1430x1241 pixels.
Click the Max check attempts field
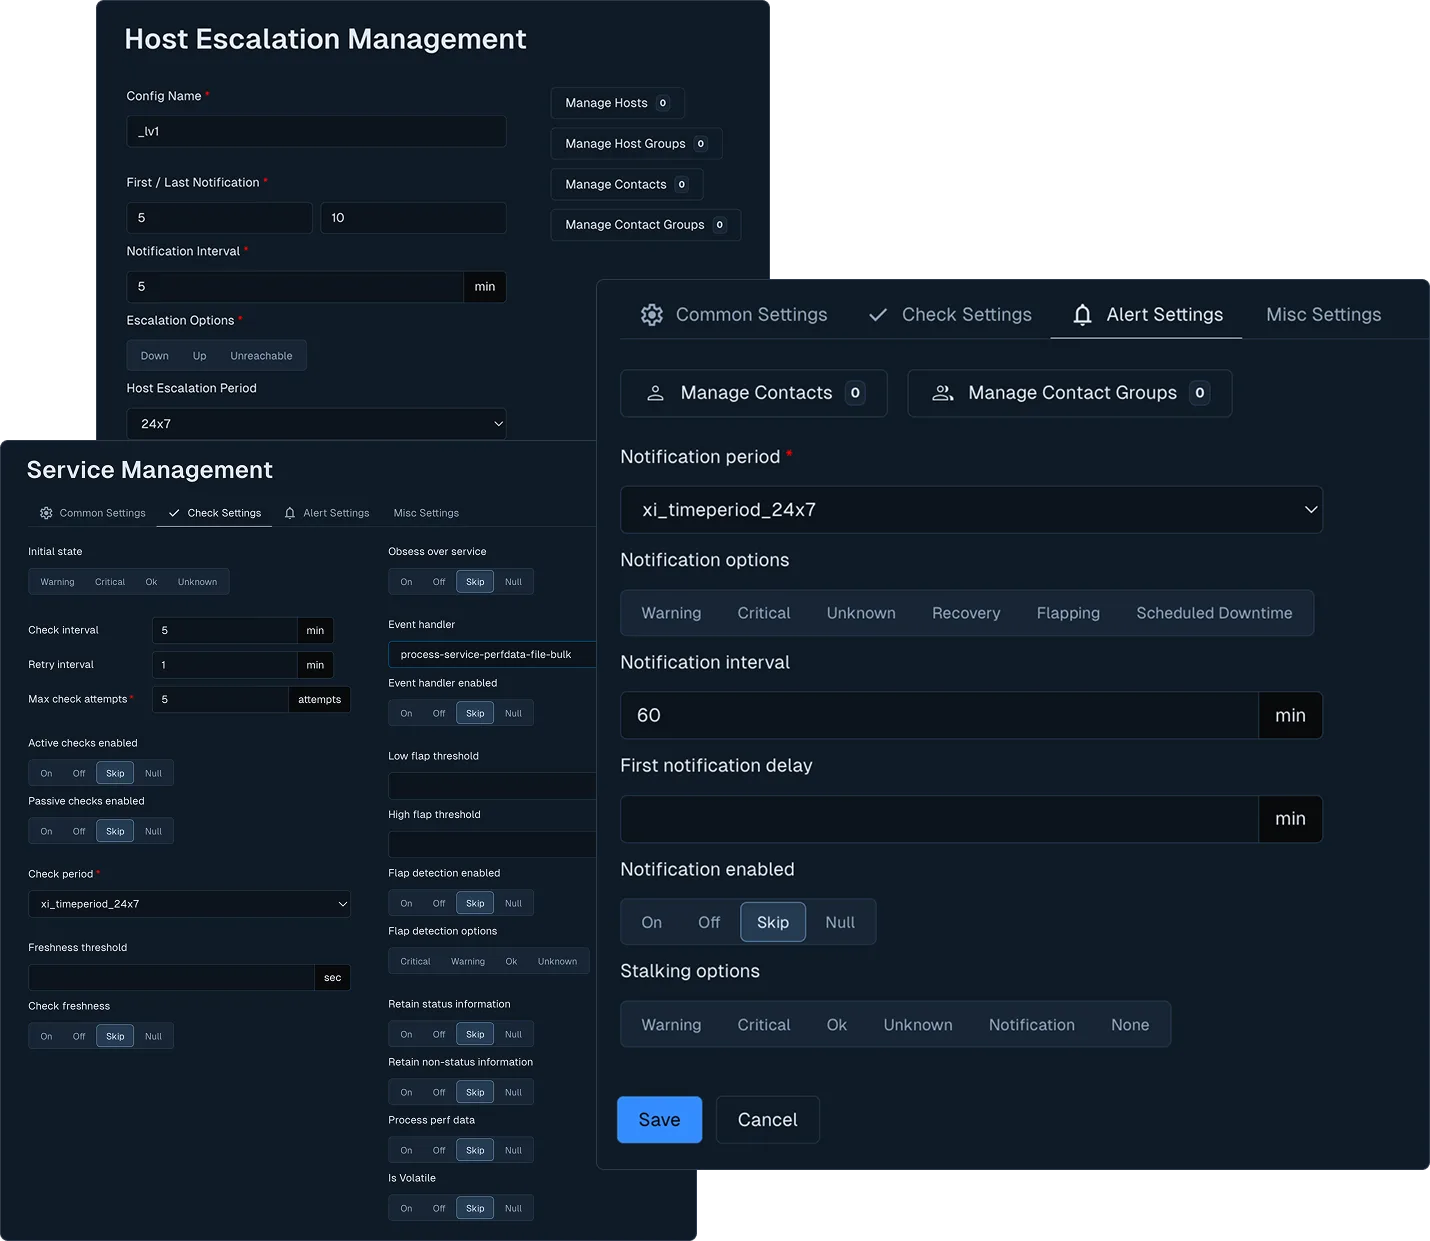pyautogui.click(x=221, y=700)
